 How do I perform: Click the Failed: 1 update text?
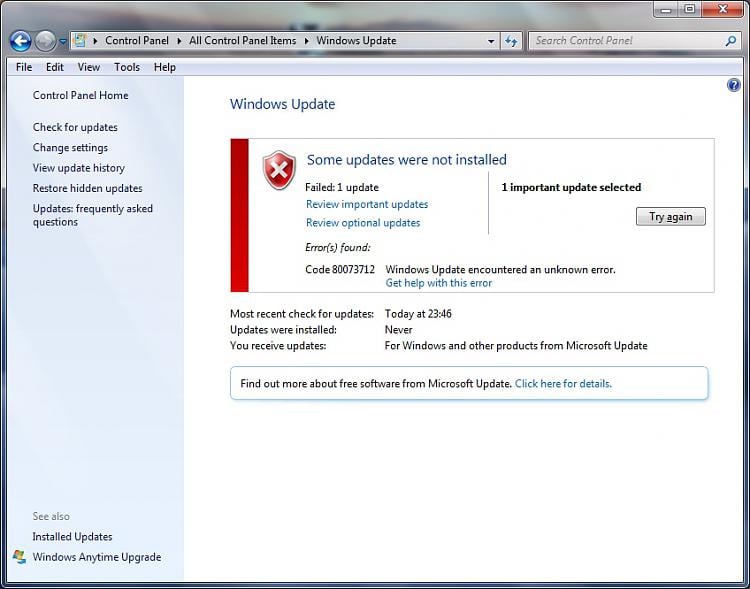pyautogui.click(x=342, y=188)
